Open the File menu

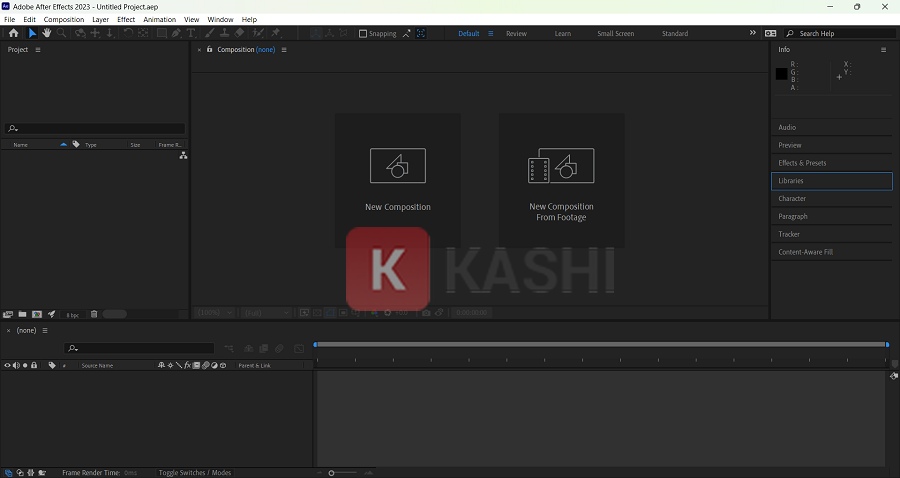[10, 20]
